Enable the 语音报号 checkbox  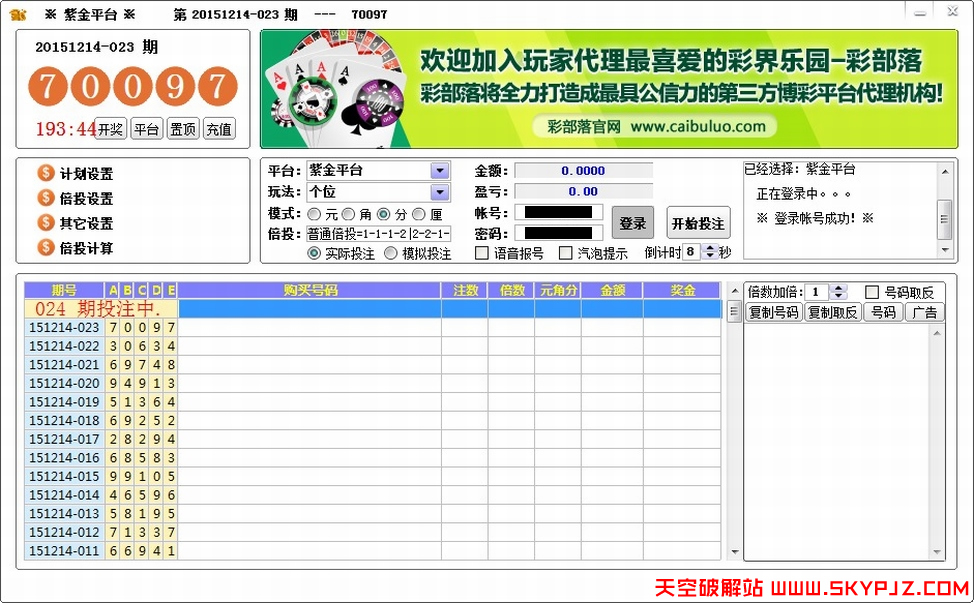(x=482, y=254)
